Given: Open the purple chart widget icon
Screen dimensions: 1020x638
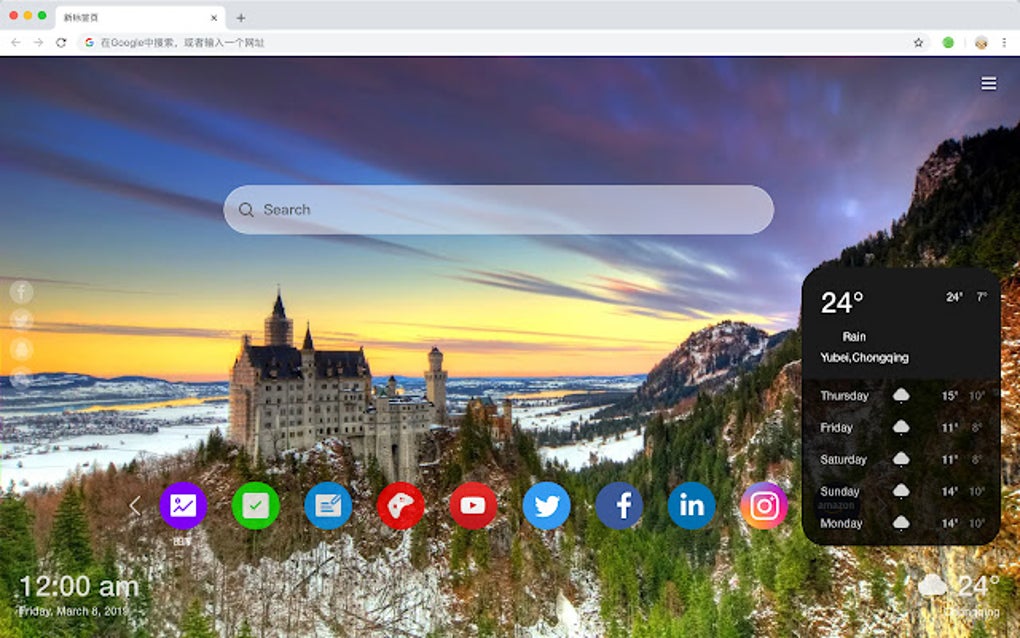Looking at the screenshot, I should tap(181, 506).
